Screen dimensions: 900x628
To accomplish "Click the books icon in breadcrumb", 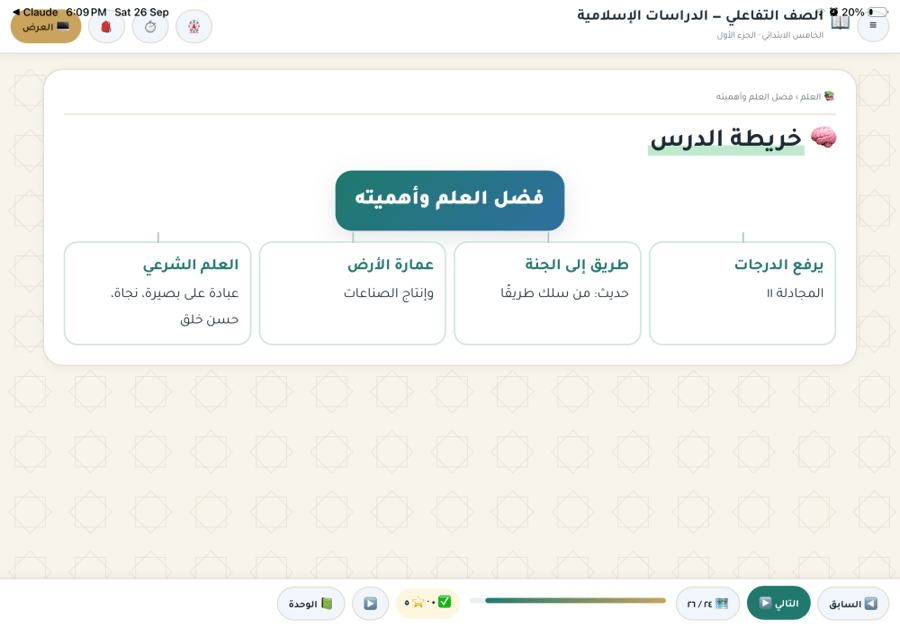I will (x=829, y=96).
